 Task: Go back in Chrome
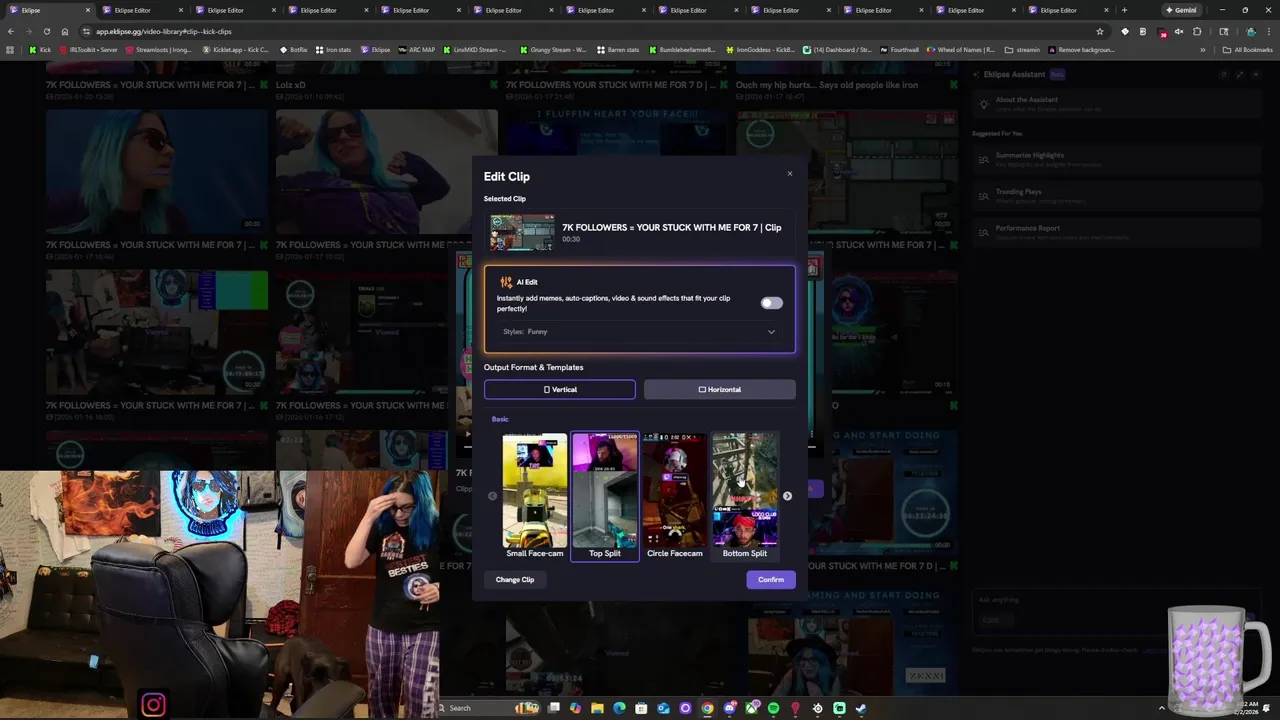point(10,31)
